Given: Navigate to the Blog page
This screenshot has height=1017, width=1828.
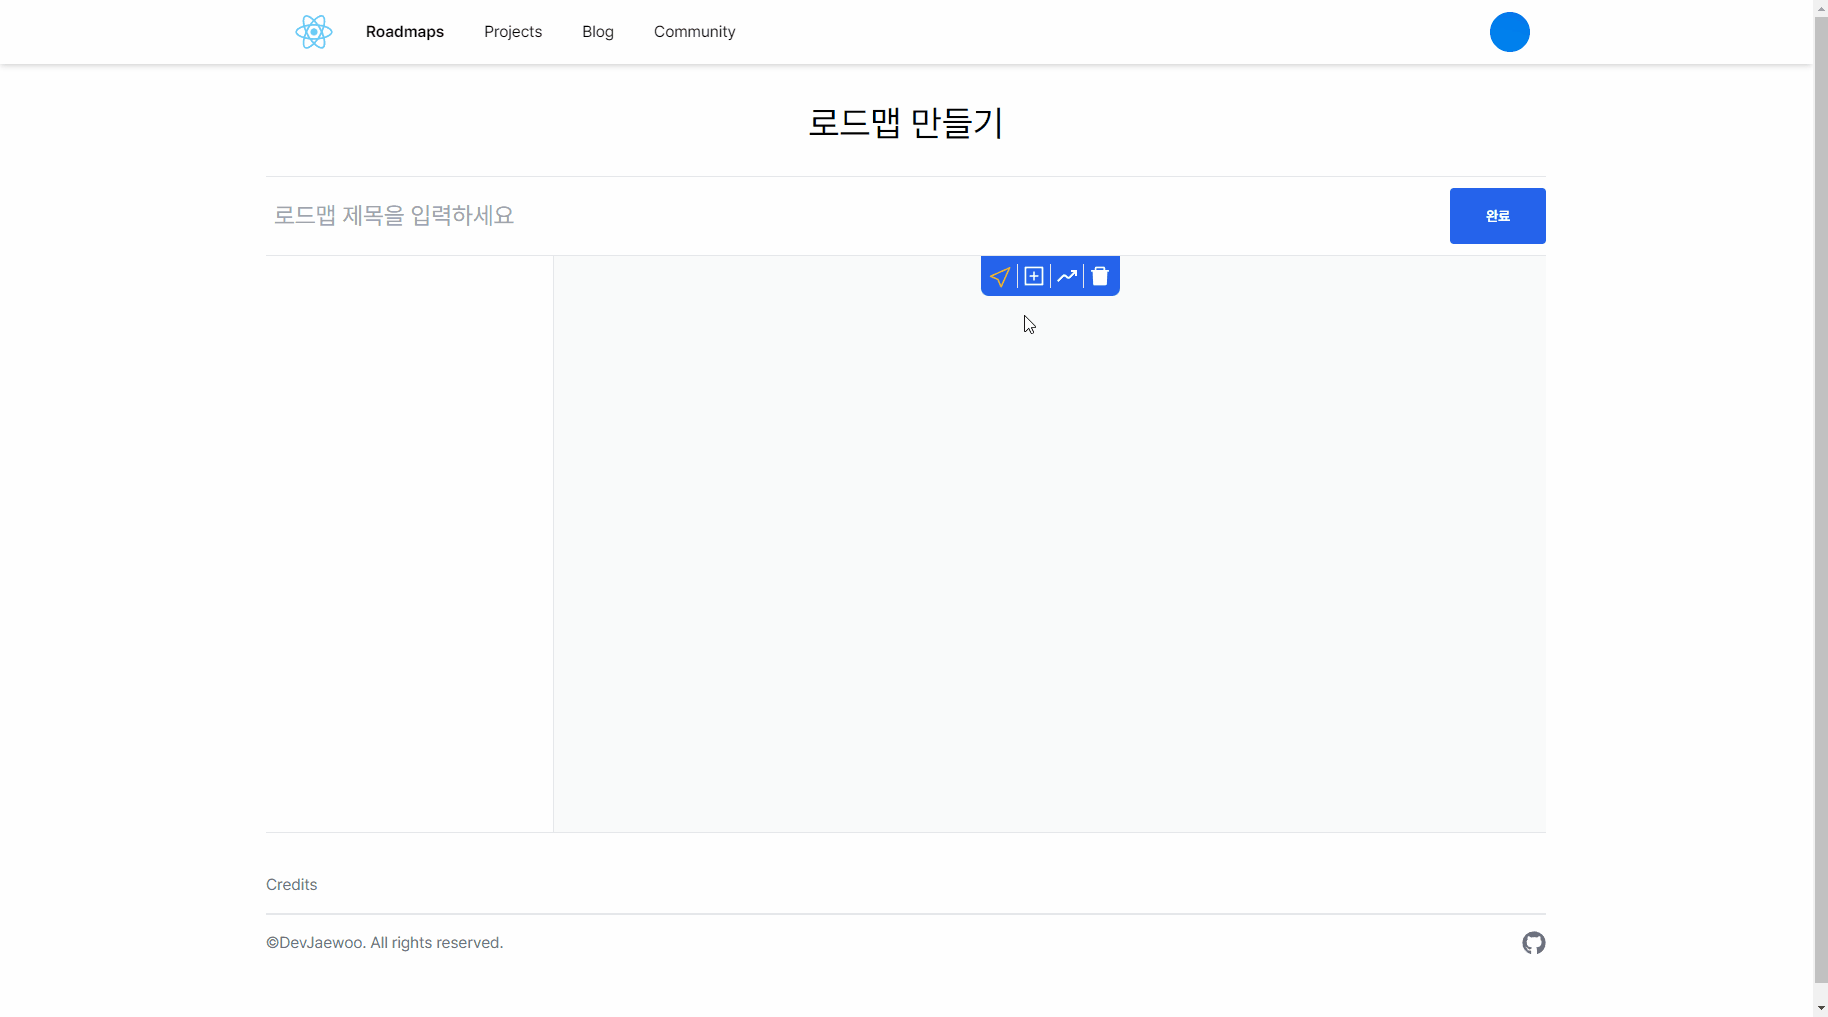Looking at the screenshot, I should click(x=597, y=31).
